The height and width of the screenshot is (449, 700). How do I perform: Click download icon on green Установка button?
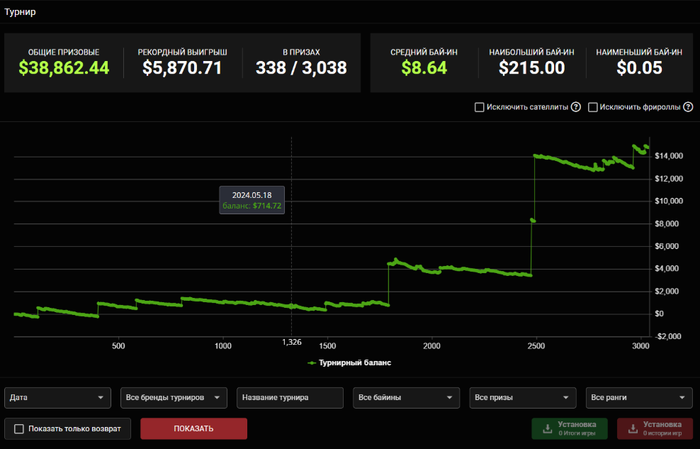[x=547, y=428]
